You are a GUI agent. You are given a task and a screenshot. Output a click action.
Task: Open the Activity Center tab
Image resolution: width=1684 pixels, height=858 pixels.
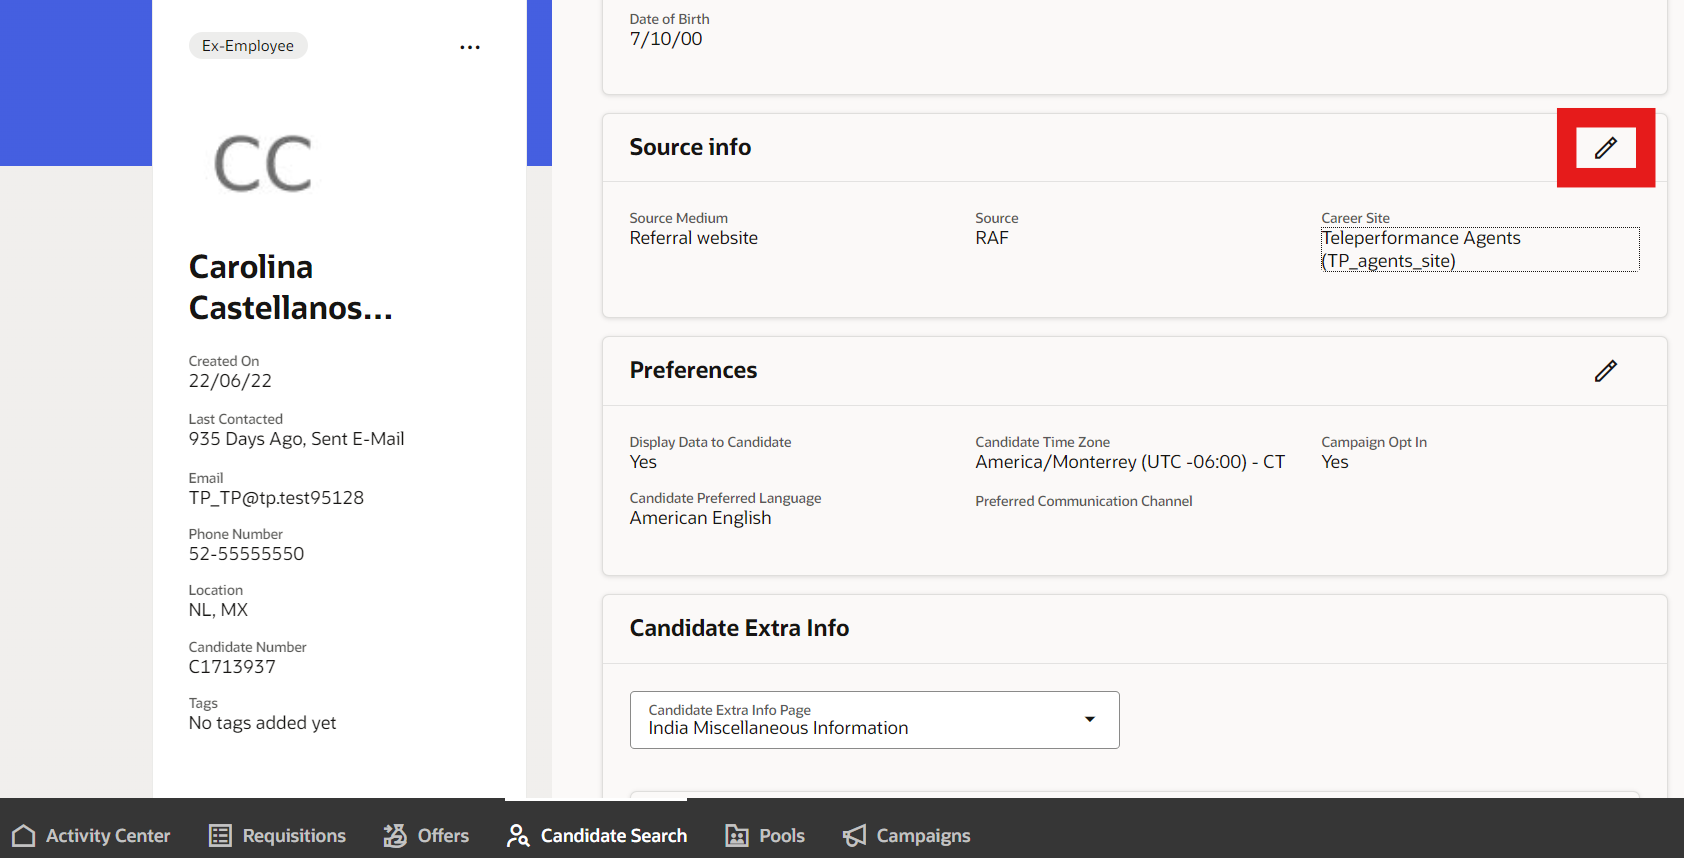(91, 835)
